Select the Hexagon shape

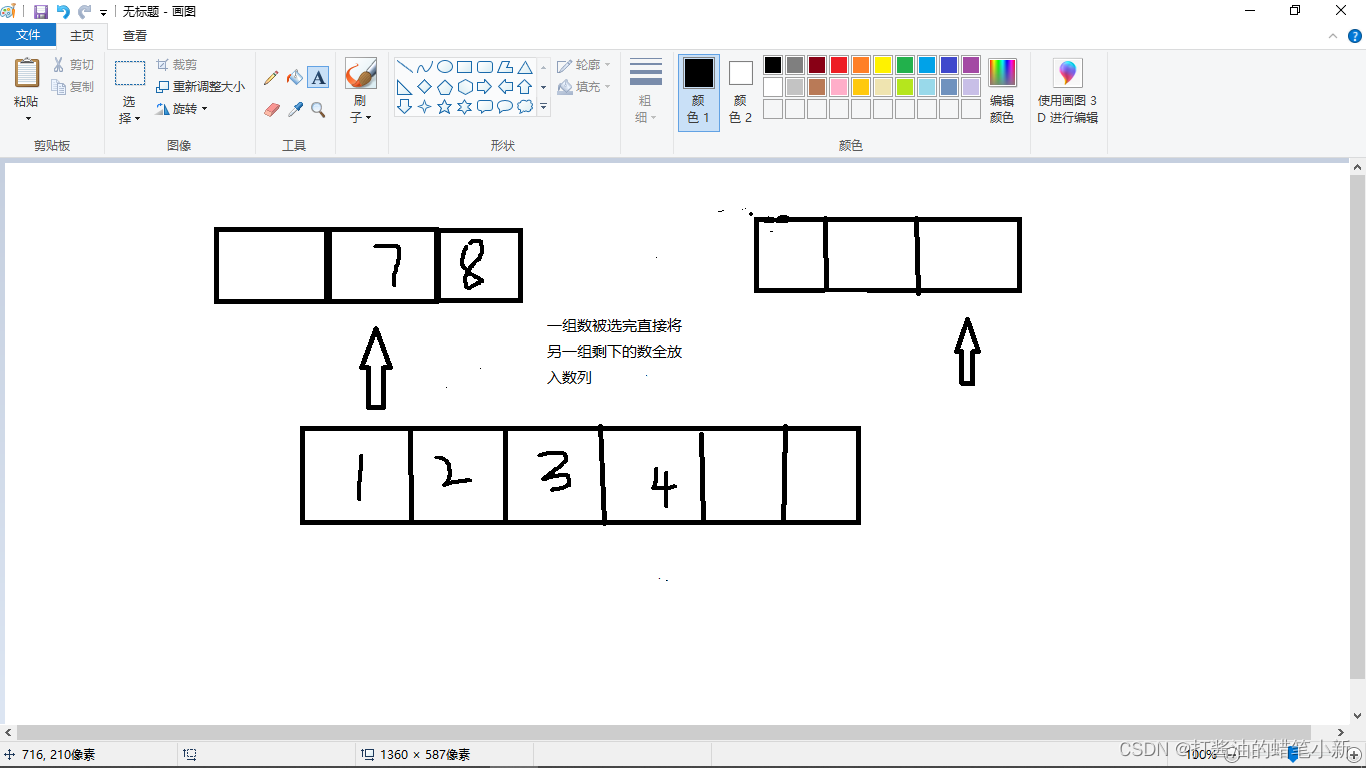(x=465, y=87)
